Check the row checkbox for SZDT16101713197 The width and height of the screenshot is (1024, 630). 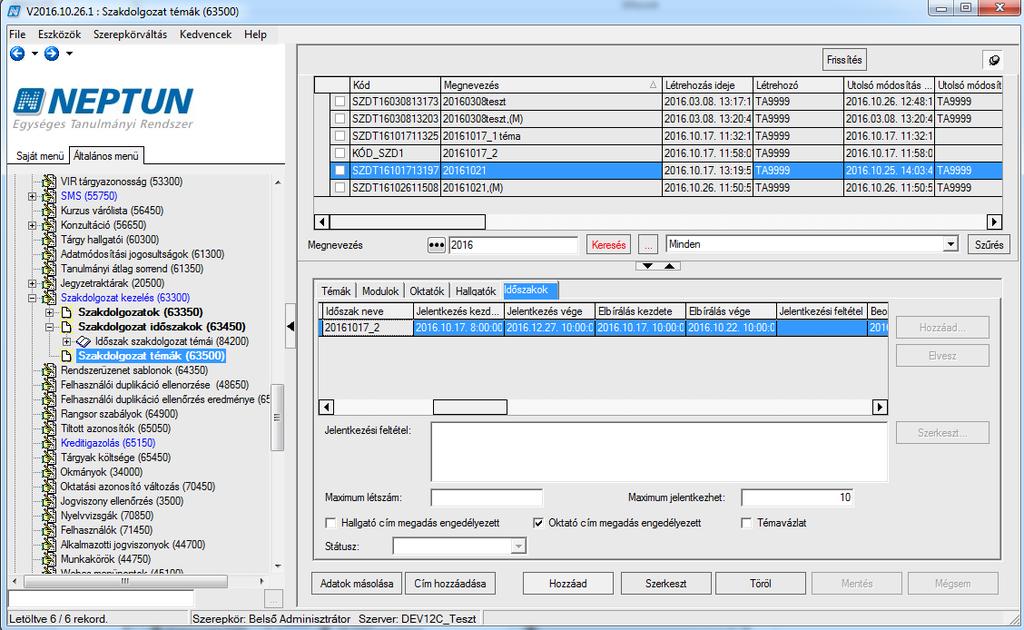pos(340,170)
